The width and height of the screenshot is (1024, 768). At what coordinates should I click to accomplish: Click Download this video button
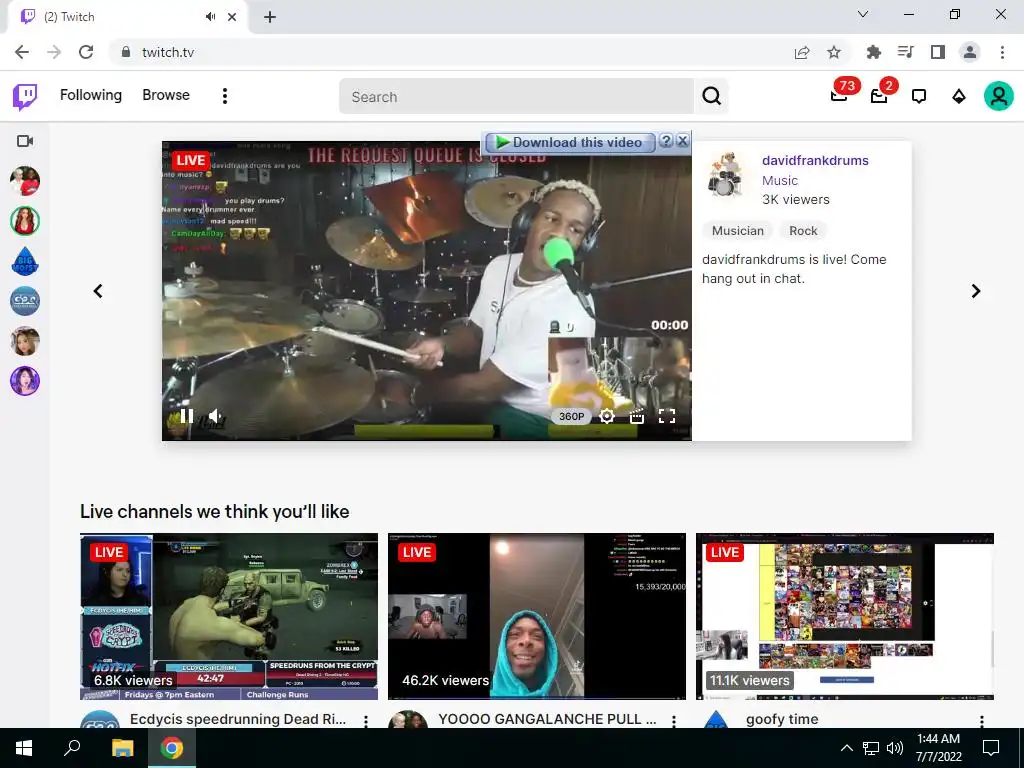[569, 142]
